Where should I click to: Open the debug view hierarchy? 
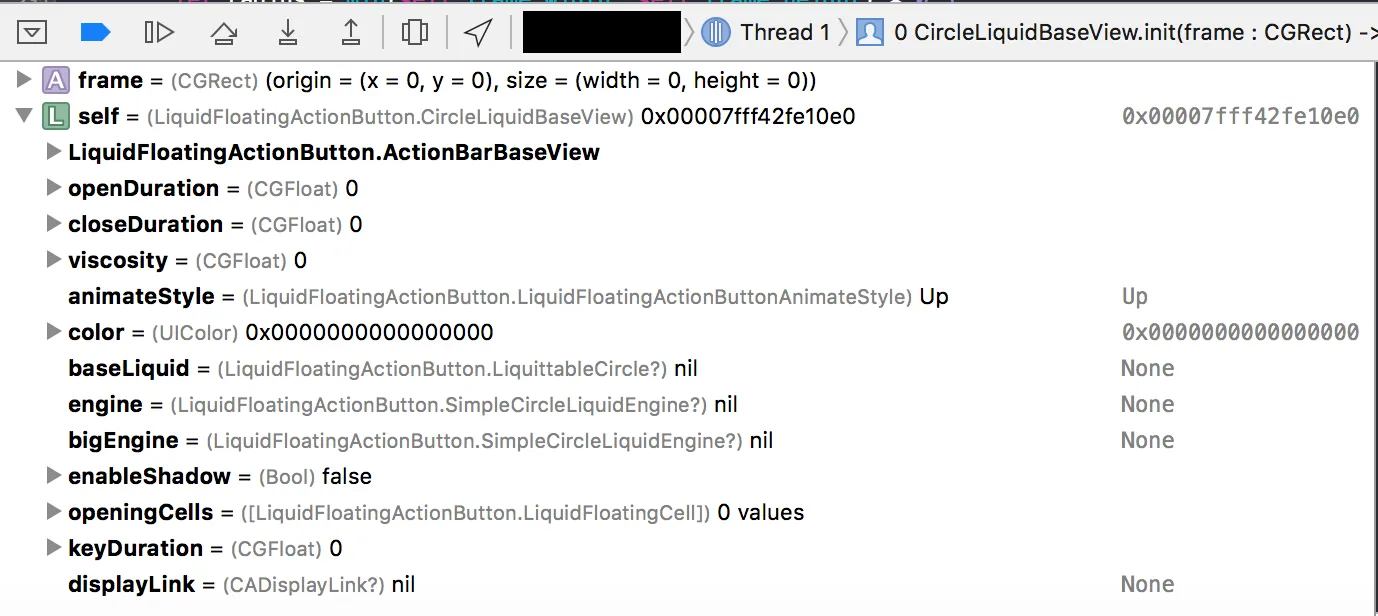coord(415,33)
